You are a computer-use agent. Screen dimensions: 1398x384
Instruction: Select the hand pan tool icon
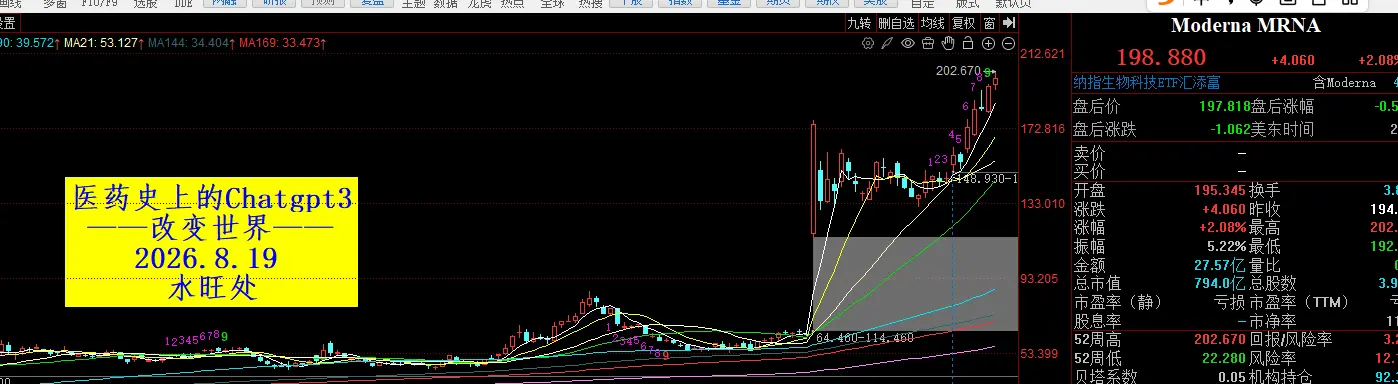948,43
